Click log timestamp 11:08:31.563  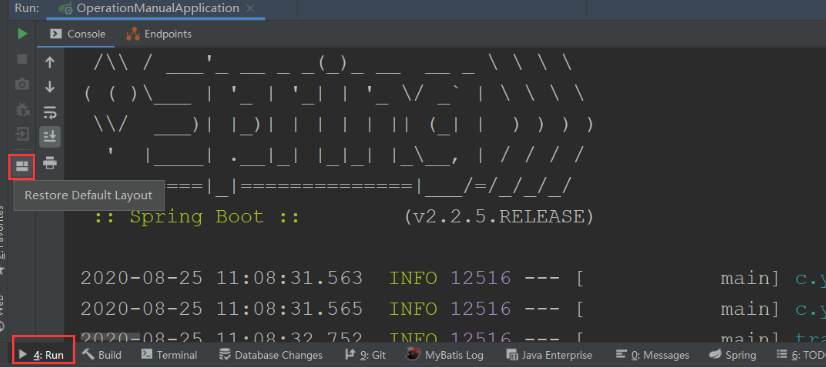[289, 278]
